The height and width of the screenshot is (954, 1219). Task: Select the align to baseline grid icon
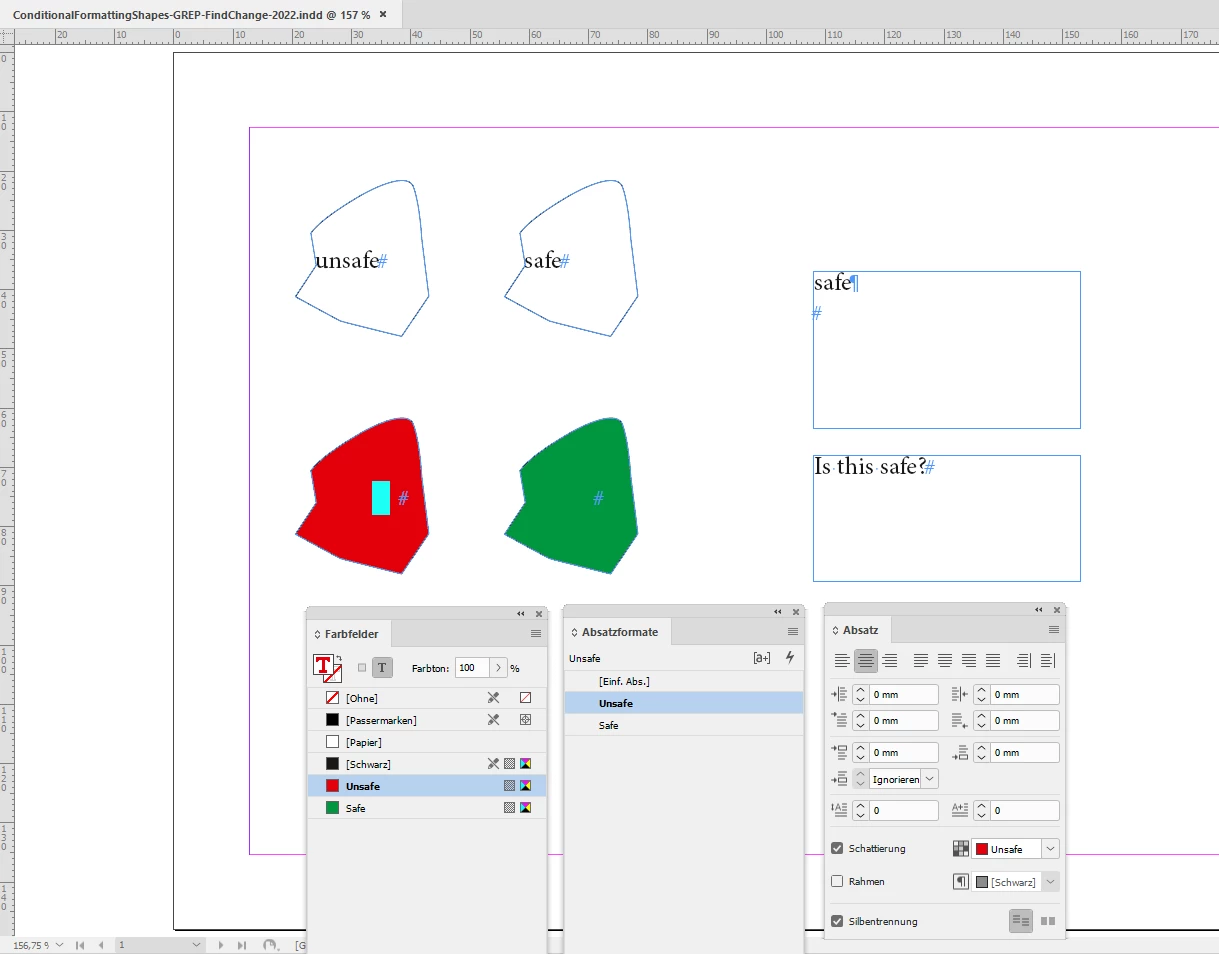(1047, 921)
